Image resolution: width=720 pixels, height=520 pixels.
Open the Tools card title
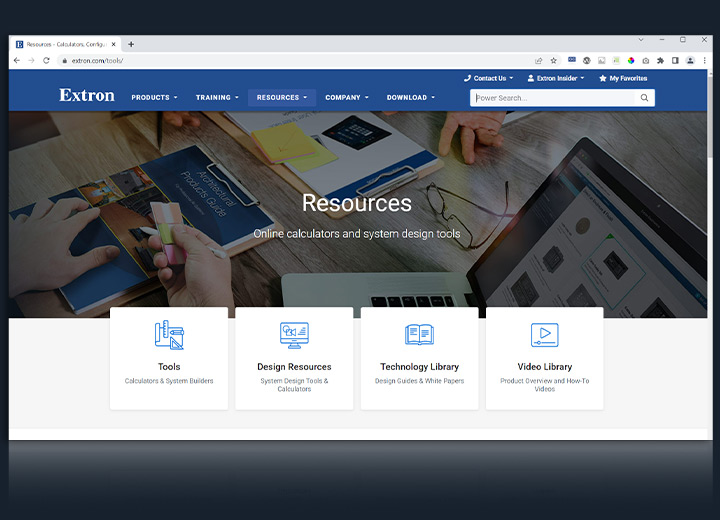coord(169,367)
